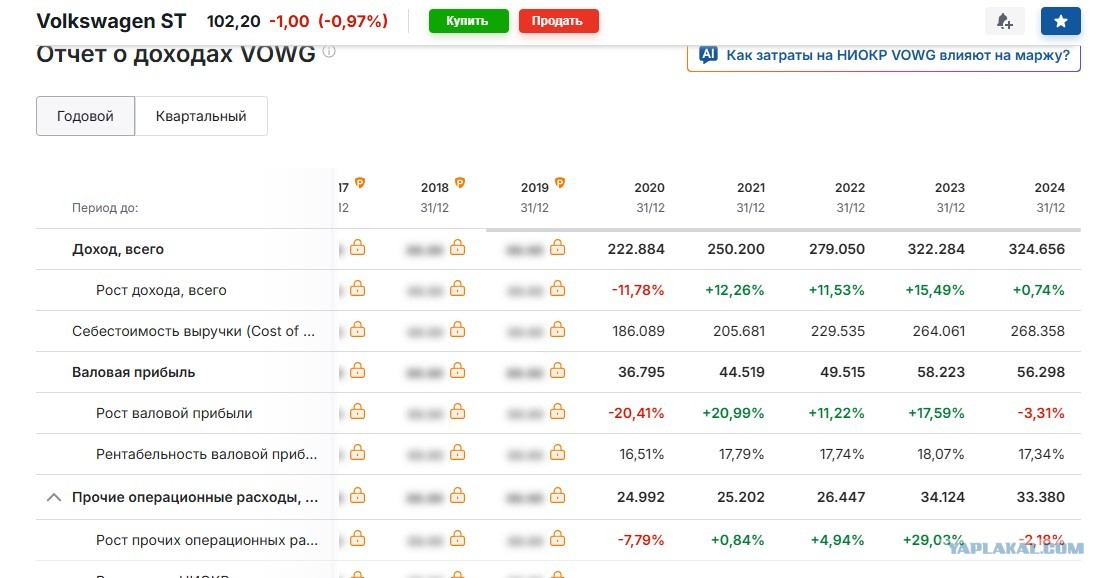Click the 268.358 cost of revenue value
Image resolution: width=1110 pixels, height=578 pixels.
1038,332
